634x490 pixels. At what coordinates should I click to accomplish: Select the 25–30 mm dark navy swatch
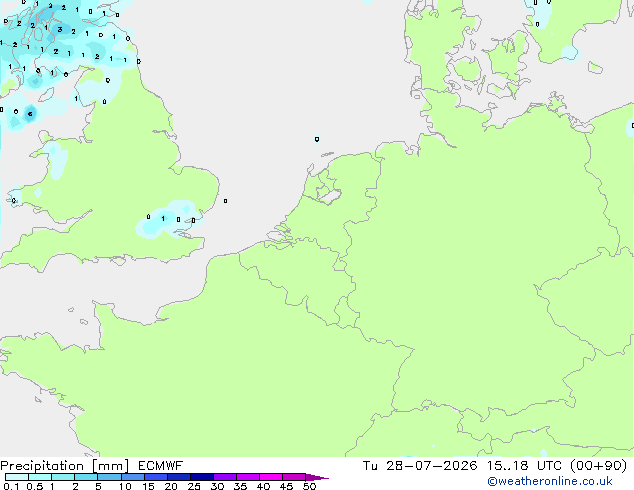tap(202, 477)
